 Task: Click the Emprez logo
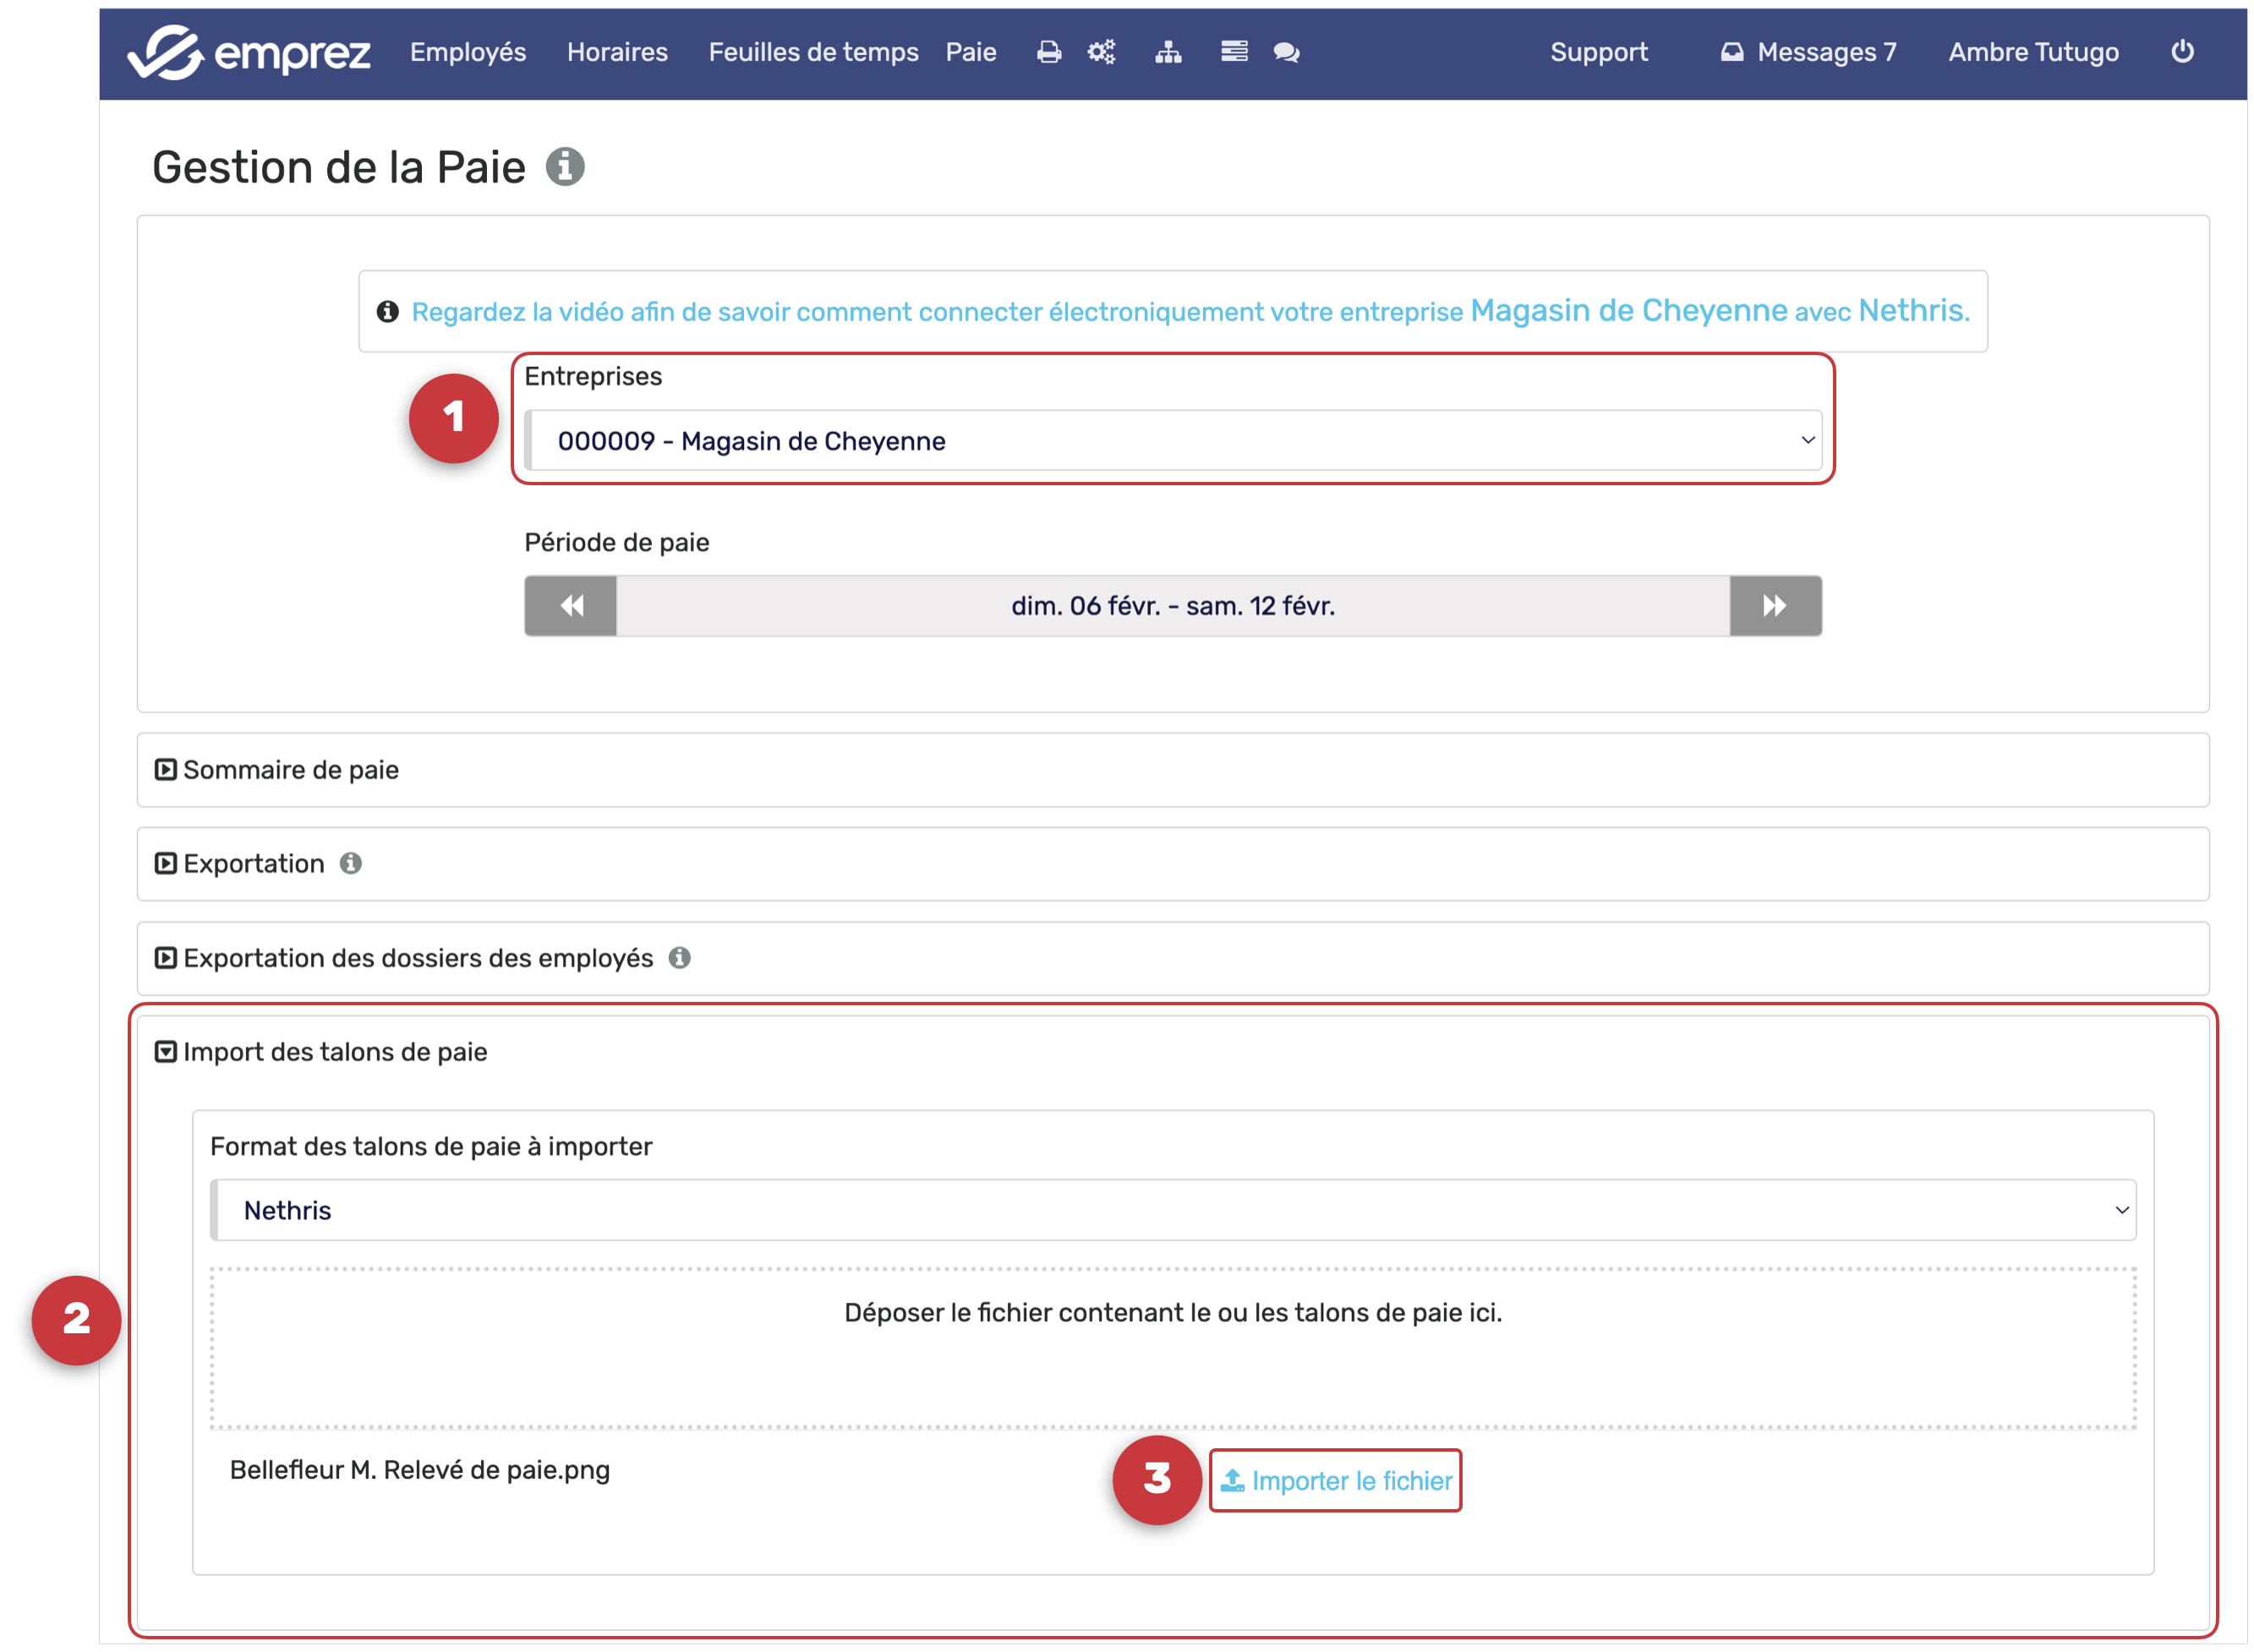pyautogui.click(x=250, y=52)
